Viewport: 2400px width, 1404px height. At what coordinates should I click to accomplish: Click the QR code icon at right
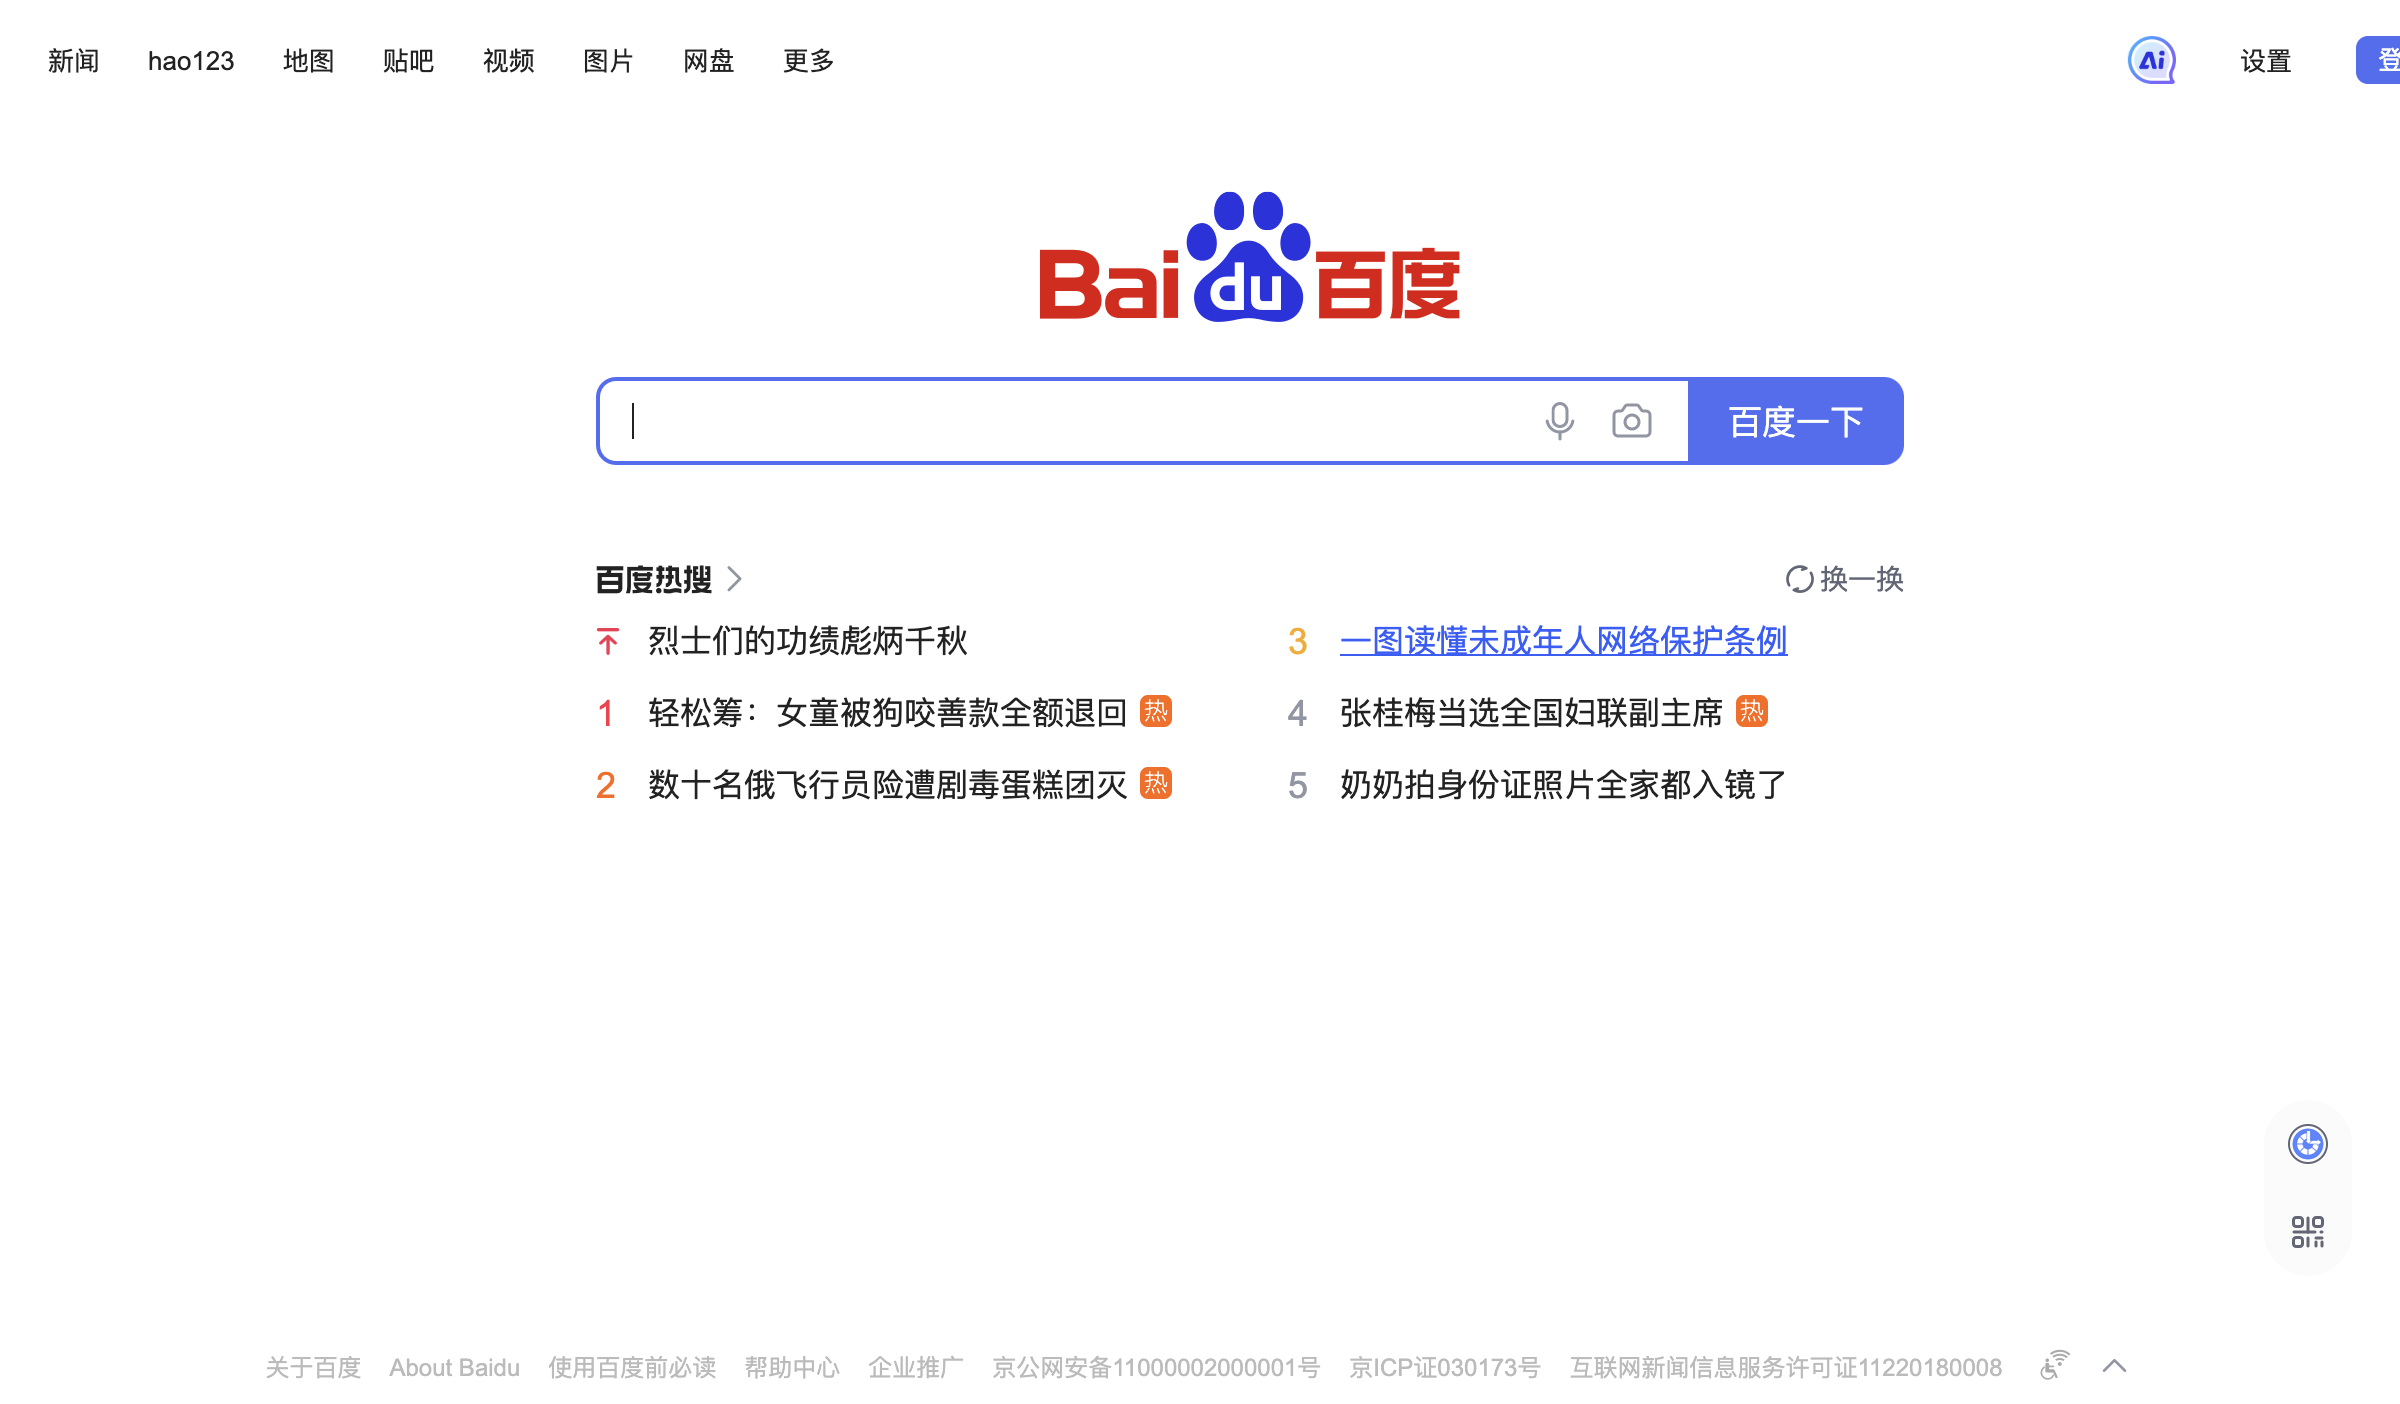tap(2307, 1231)
